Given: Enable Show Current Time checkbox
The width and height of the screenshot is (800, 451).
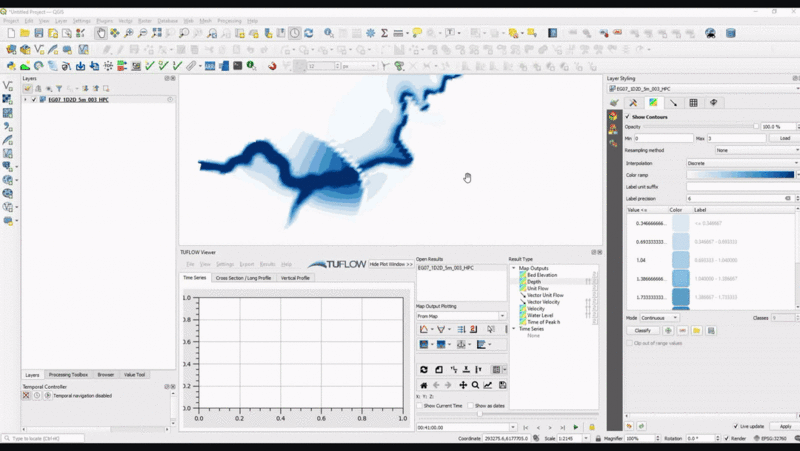Looking at the screenshot, I should 420,405.
